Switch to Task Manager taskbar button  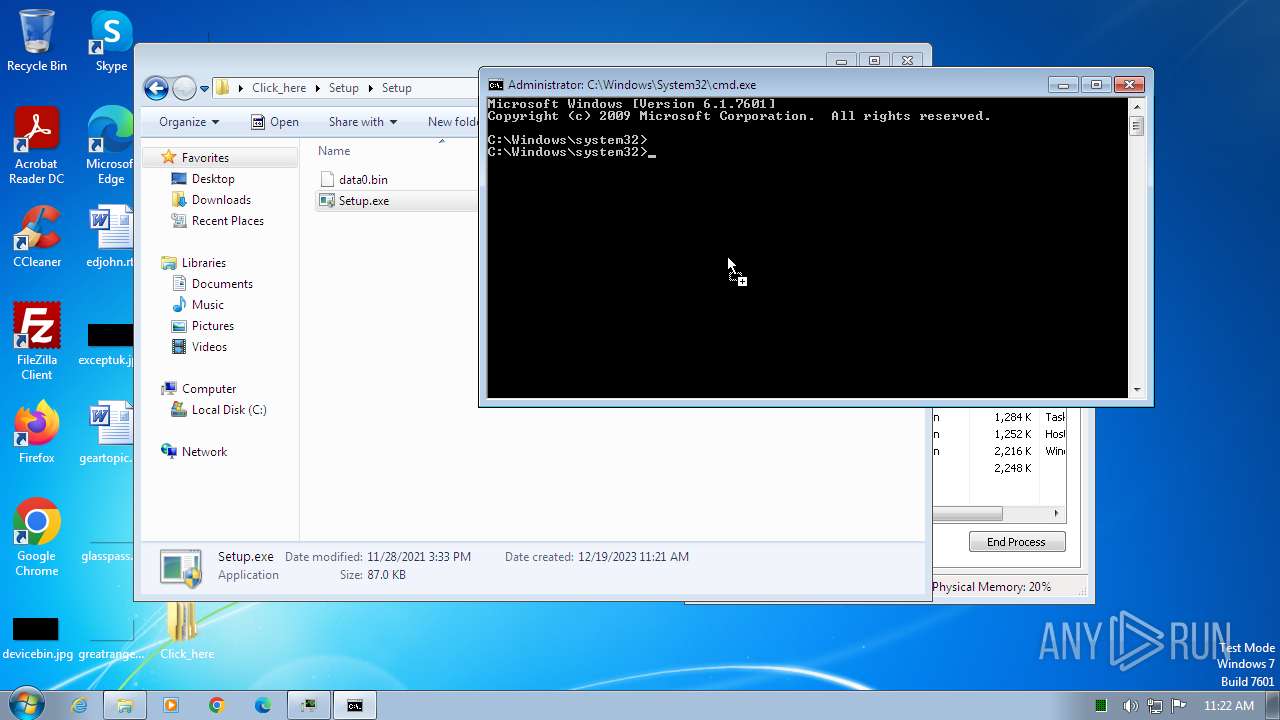click(x=309, y=705)
